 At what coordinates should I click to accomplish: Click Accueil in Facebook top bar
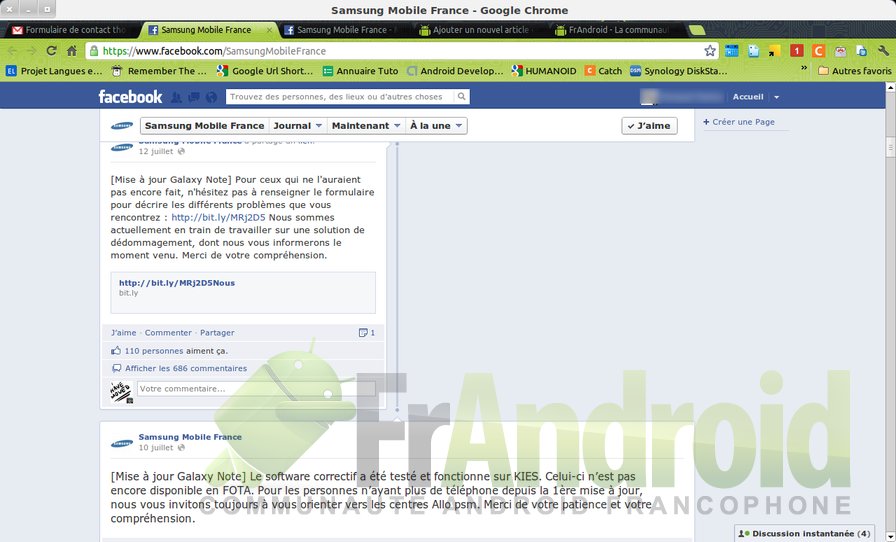748,97
